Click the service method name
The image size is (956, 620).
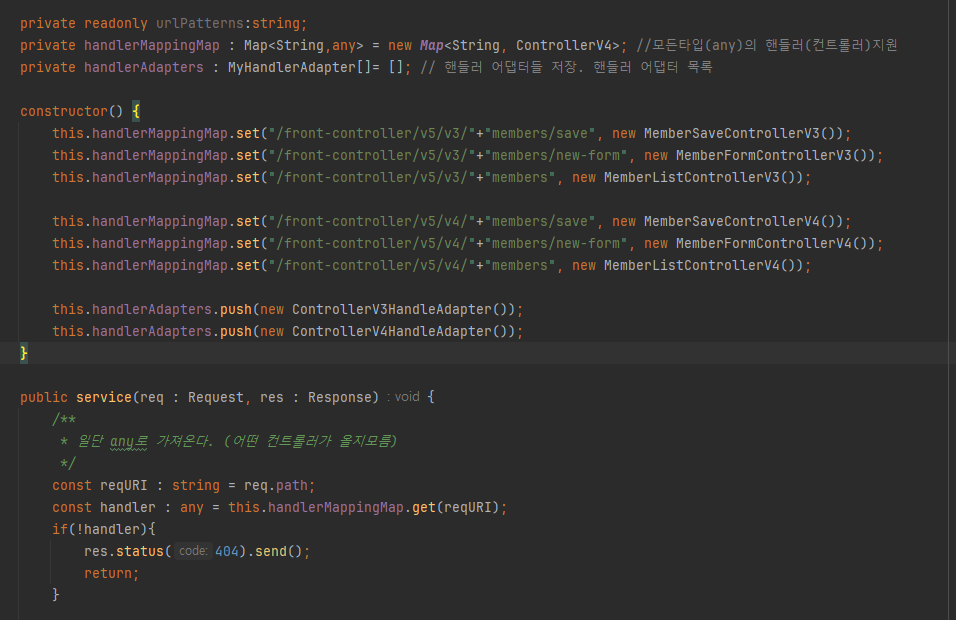point(104,397)
